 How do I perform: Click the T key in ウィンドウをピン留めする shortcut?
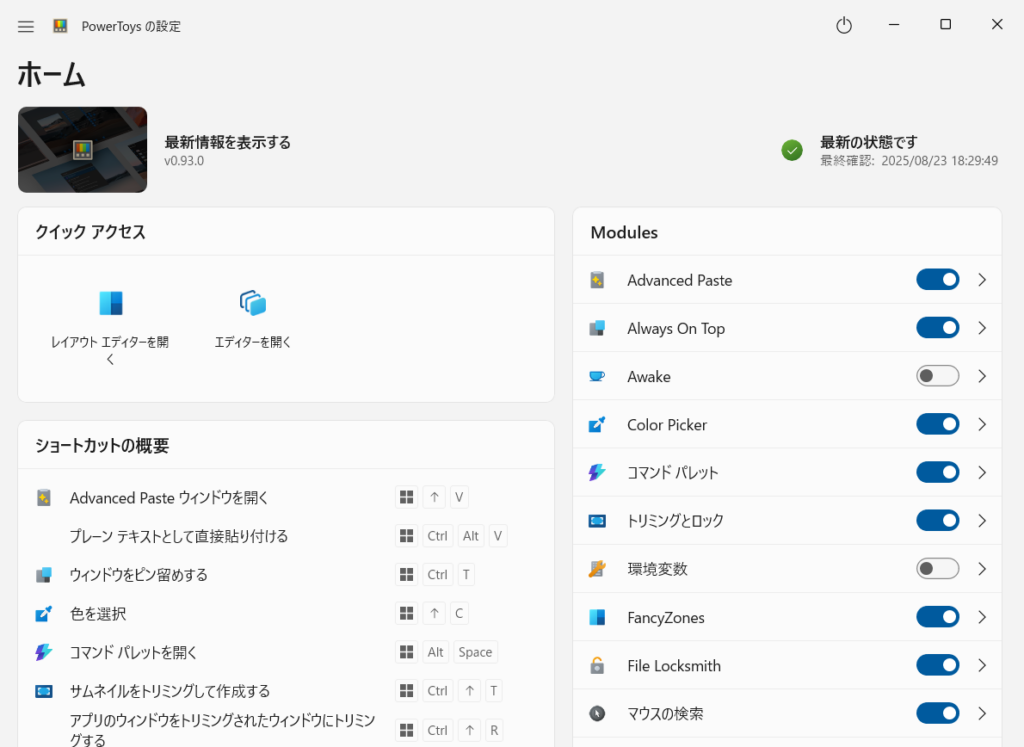pos(466,575)
